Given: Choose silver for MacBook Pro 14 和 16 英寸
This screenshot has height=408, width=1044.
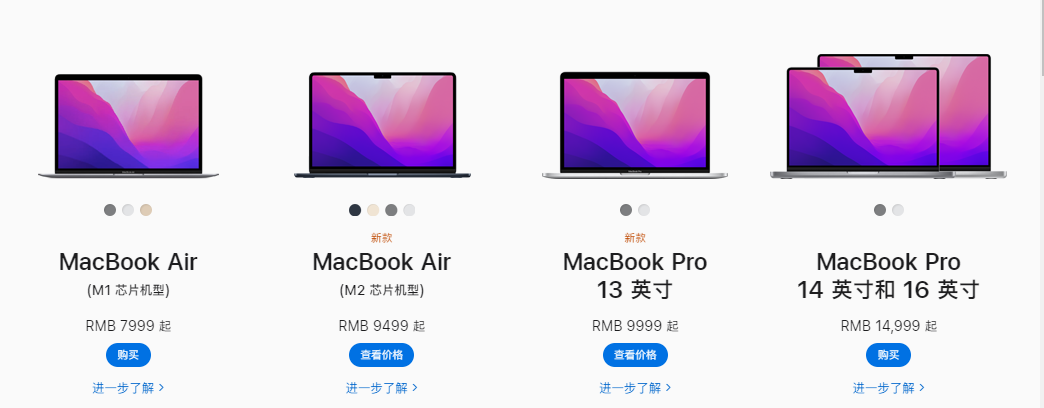Looking at the screenshot, I should tap(898, 210).
